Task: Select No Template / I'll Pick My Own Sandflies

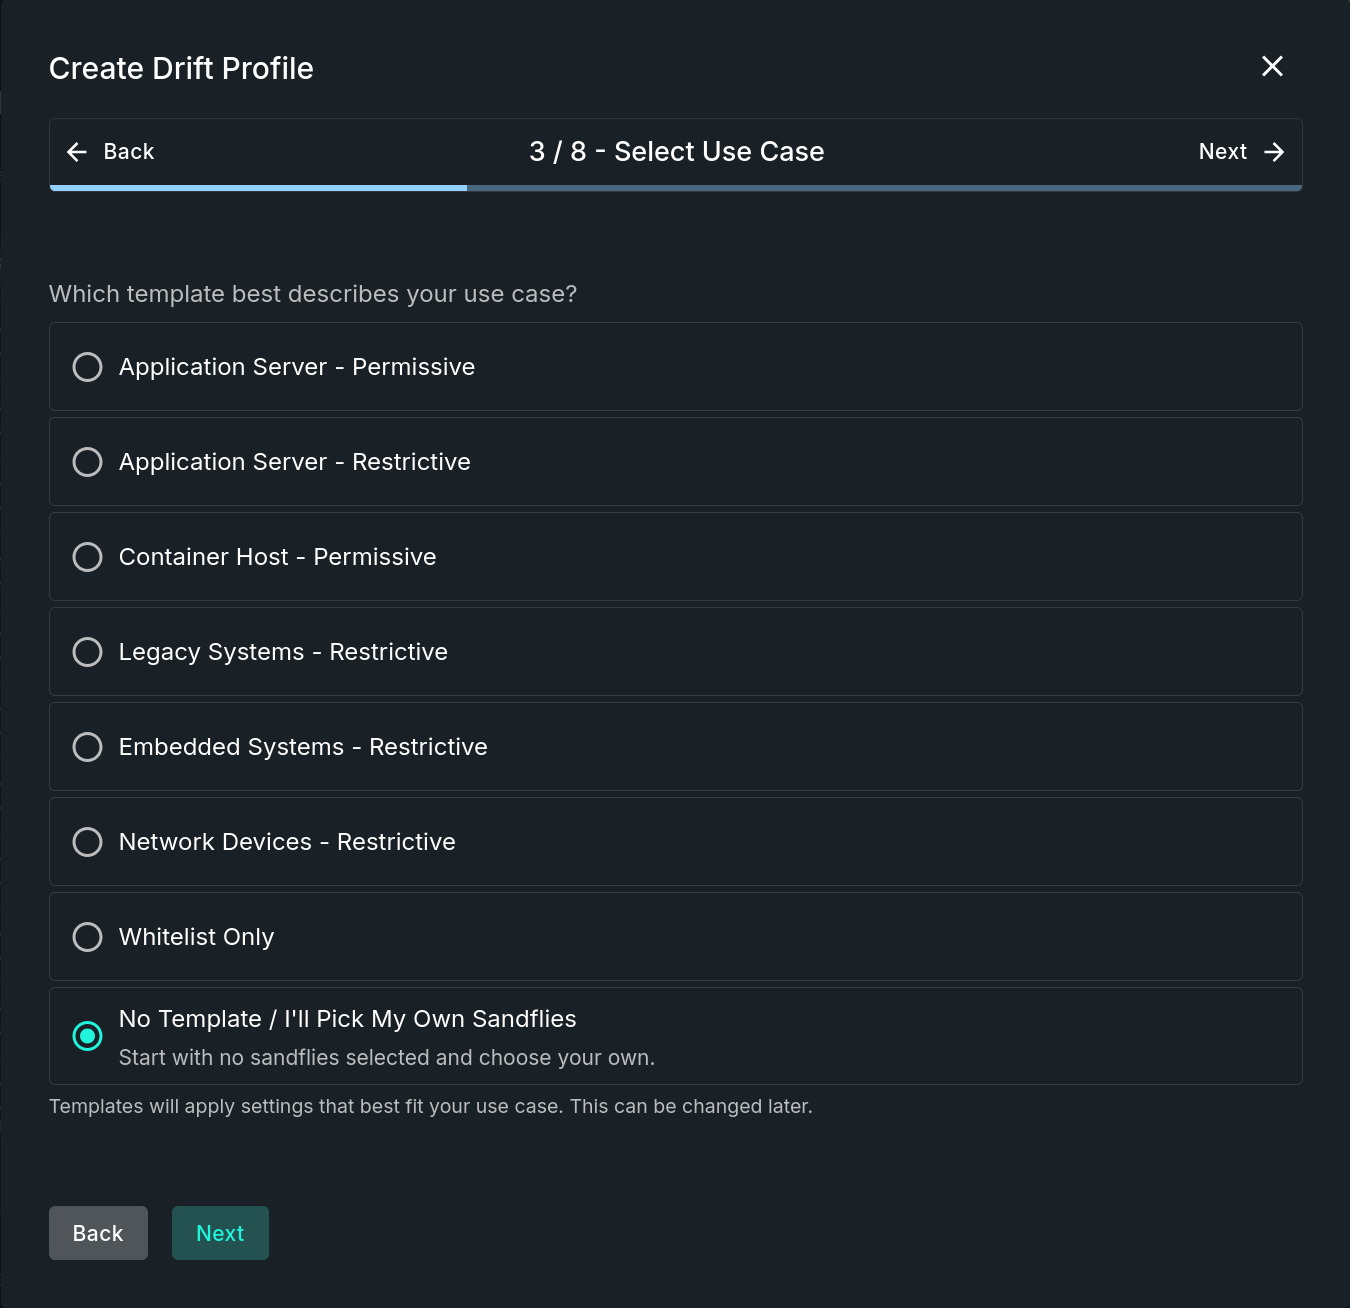Action: [x=87, y=1037]
